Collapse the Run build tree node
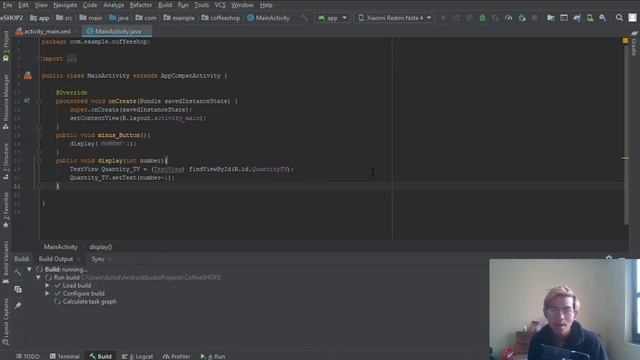The width and height of the screenshot is (640, 360). pyautogui.click(x=38, y=278)
